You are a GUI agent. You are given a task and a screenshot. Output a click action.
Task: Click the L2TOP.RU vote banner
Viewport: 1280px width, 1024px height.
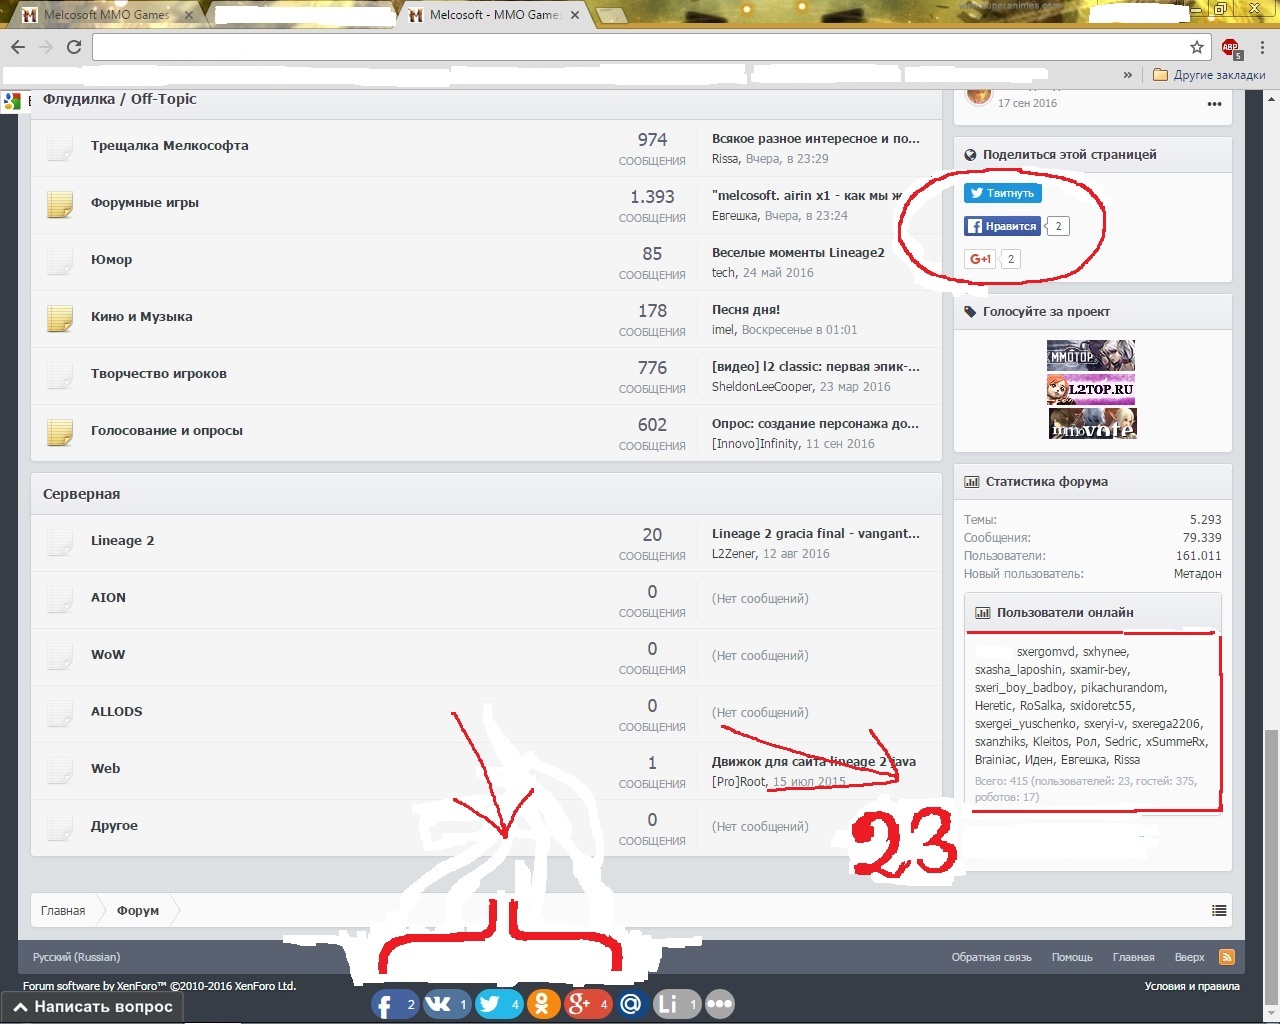(1091, 389)
